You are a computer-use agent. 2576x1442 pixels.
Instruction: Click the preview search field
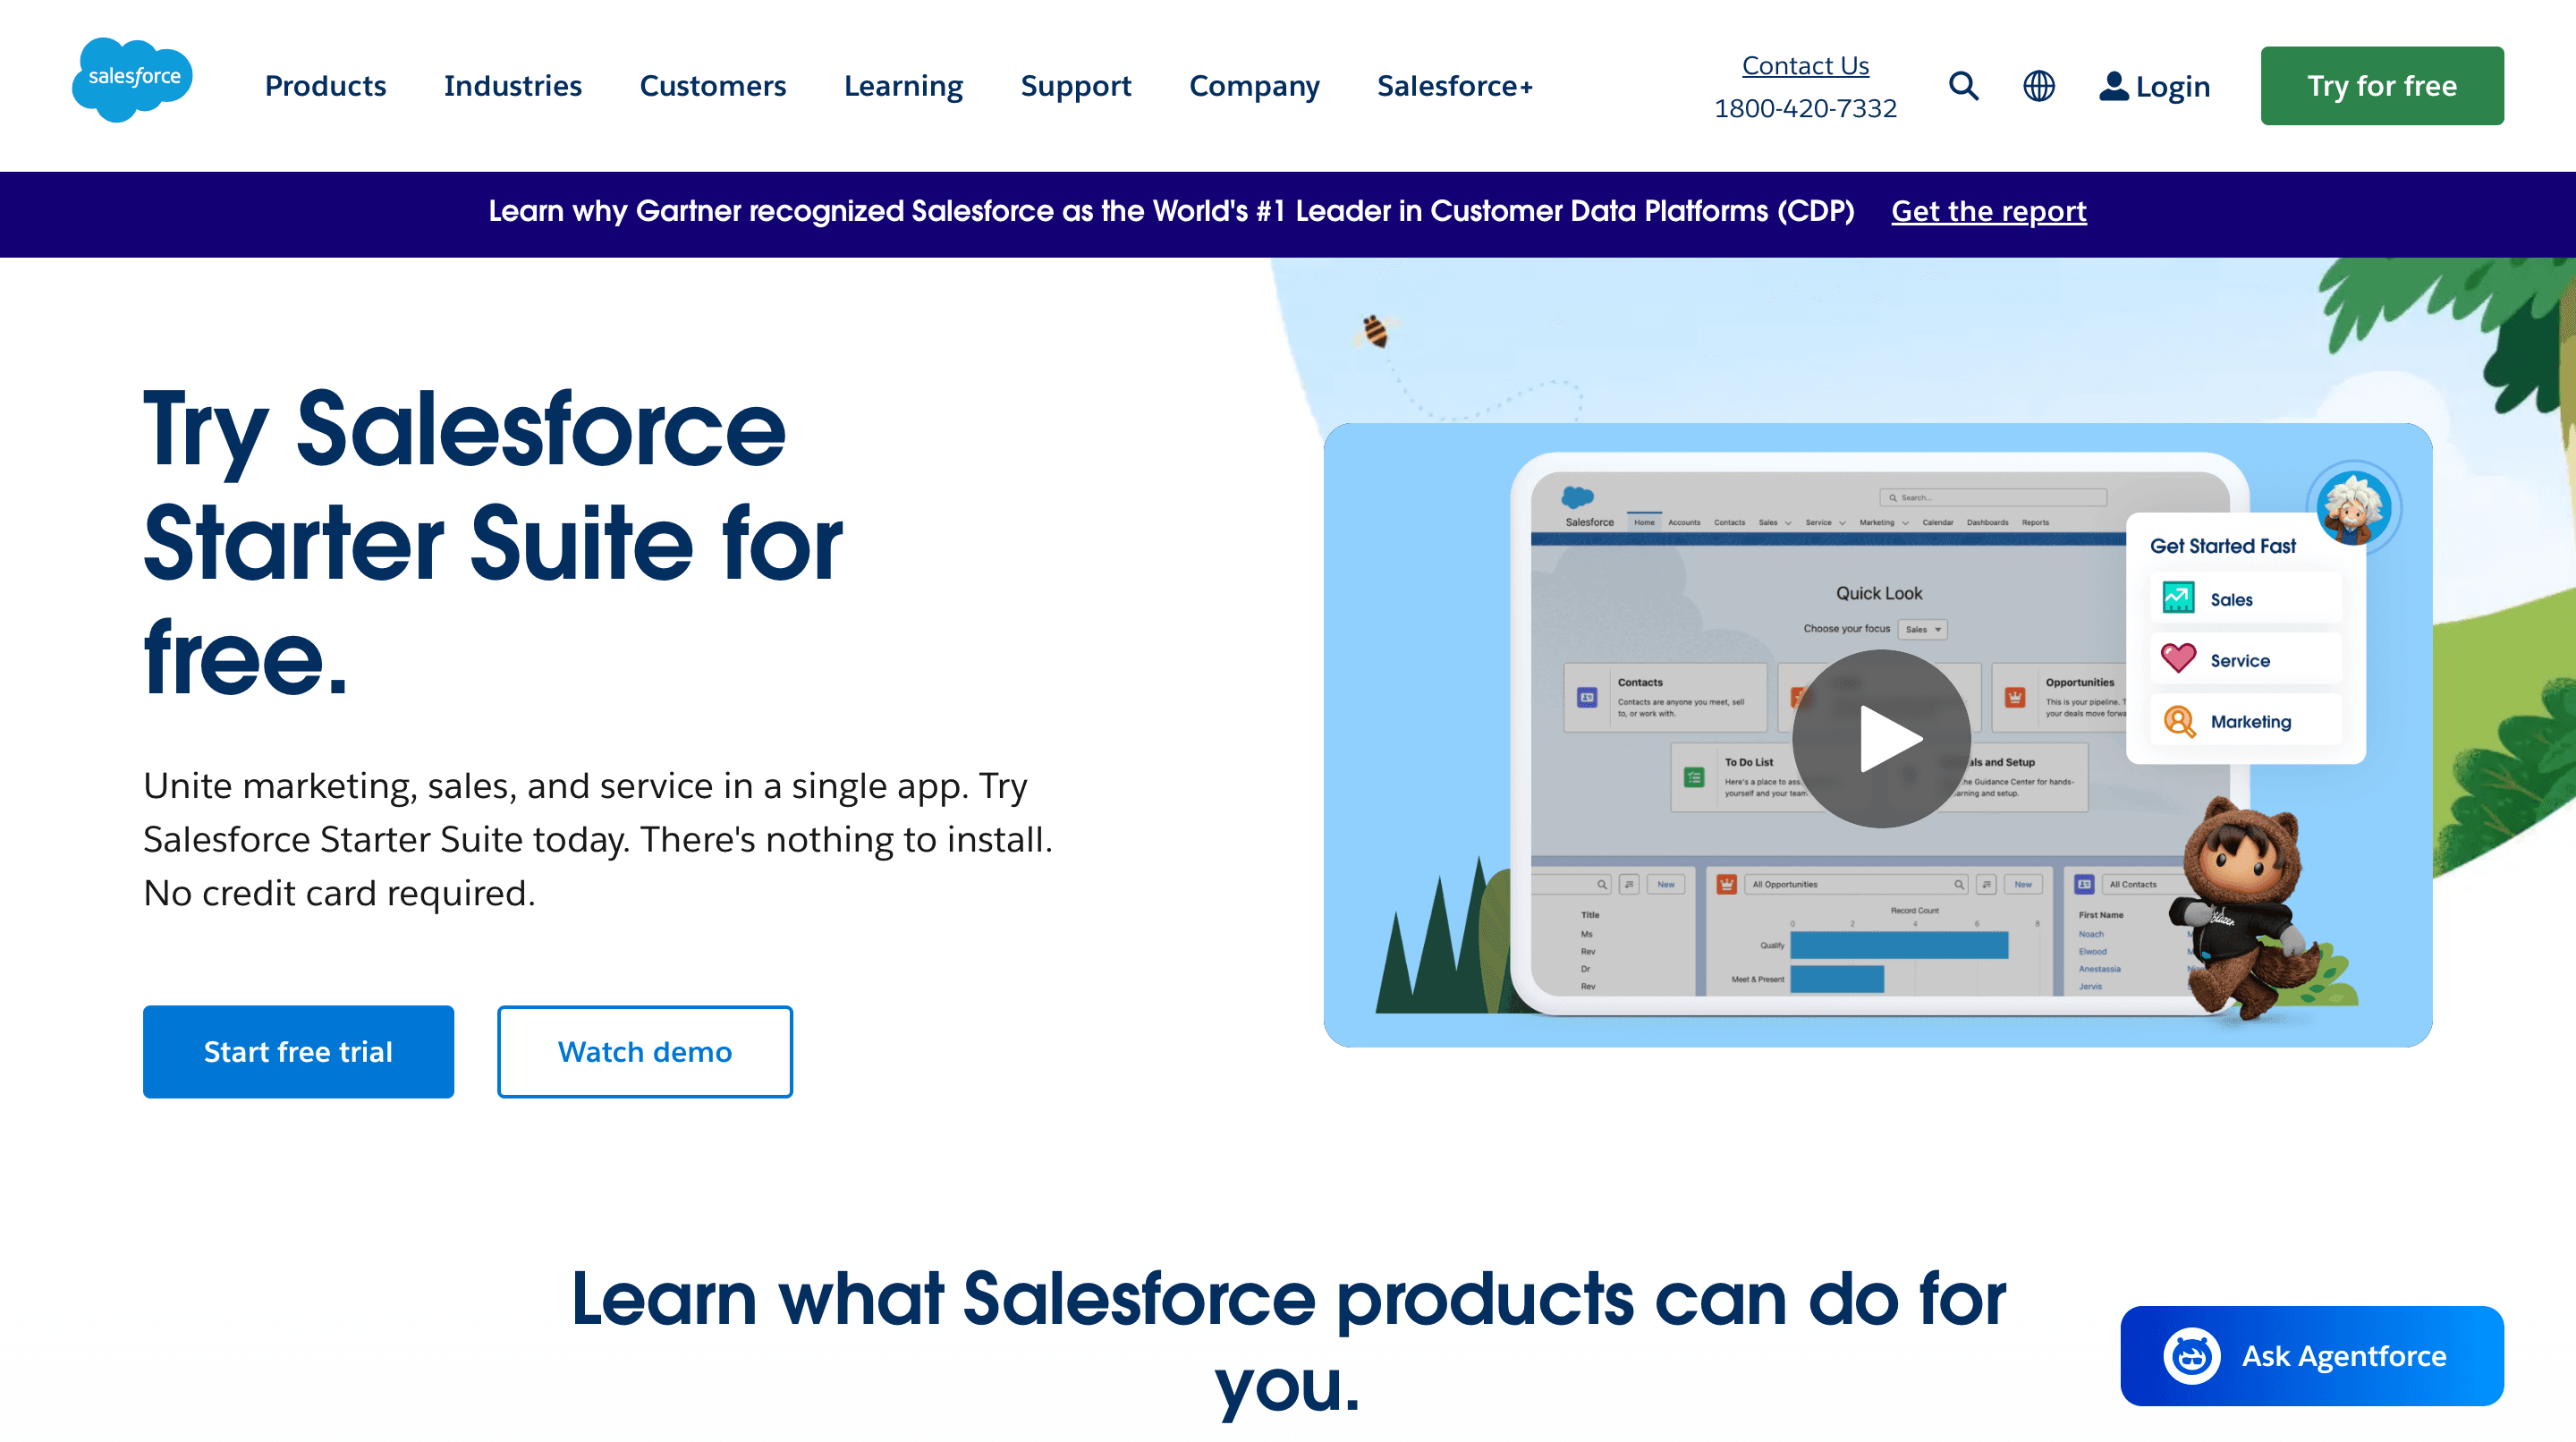pos(1993,498)
